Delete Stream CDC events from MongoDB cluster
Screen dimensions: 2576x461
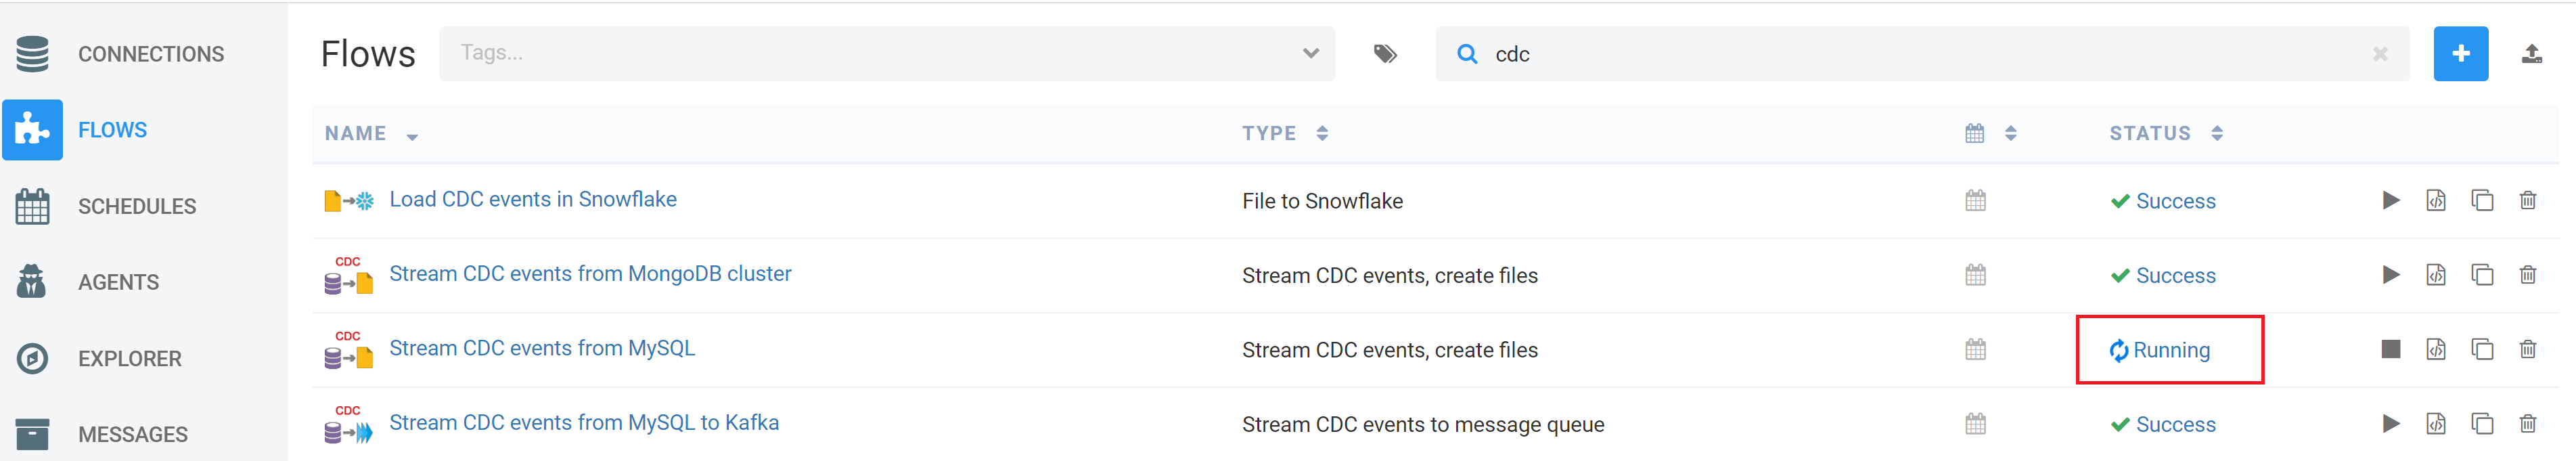click(2527, 275)
